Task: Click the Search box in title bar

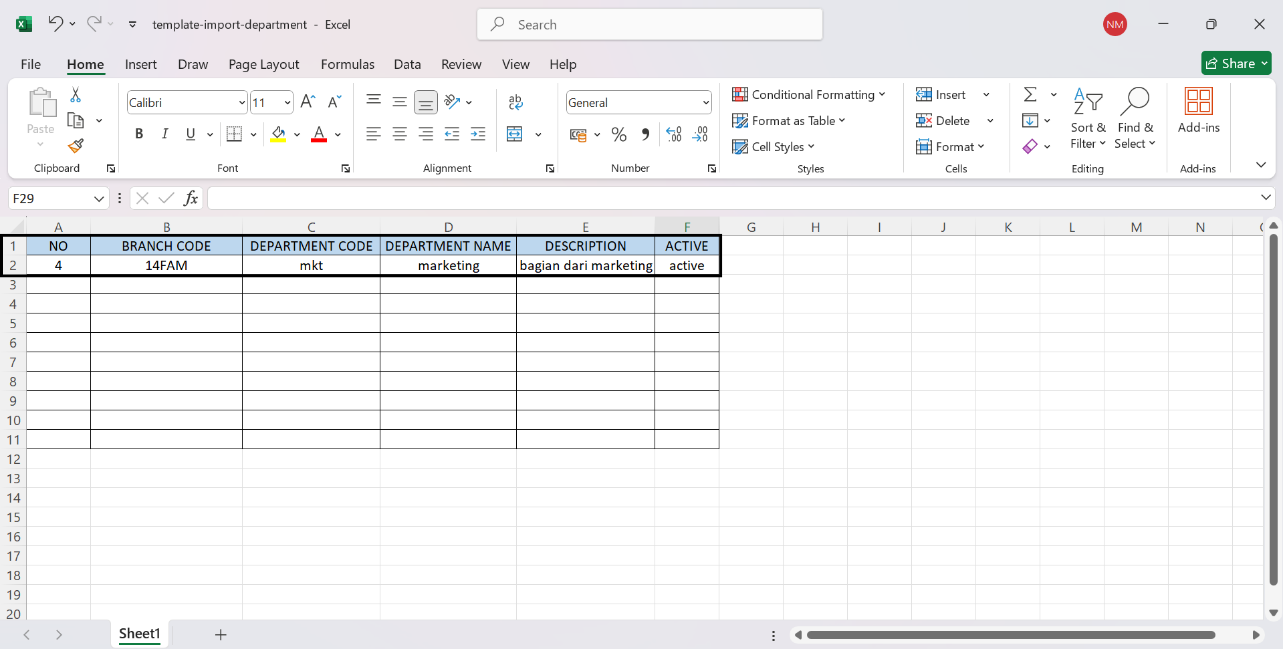Action: coord(650,25)
